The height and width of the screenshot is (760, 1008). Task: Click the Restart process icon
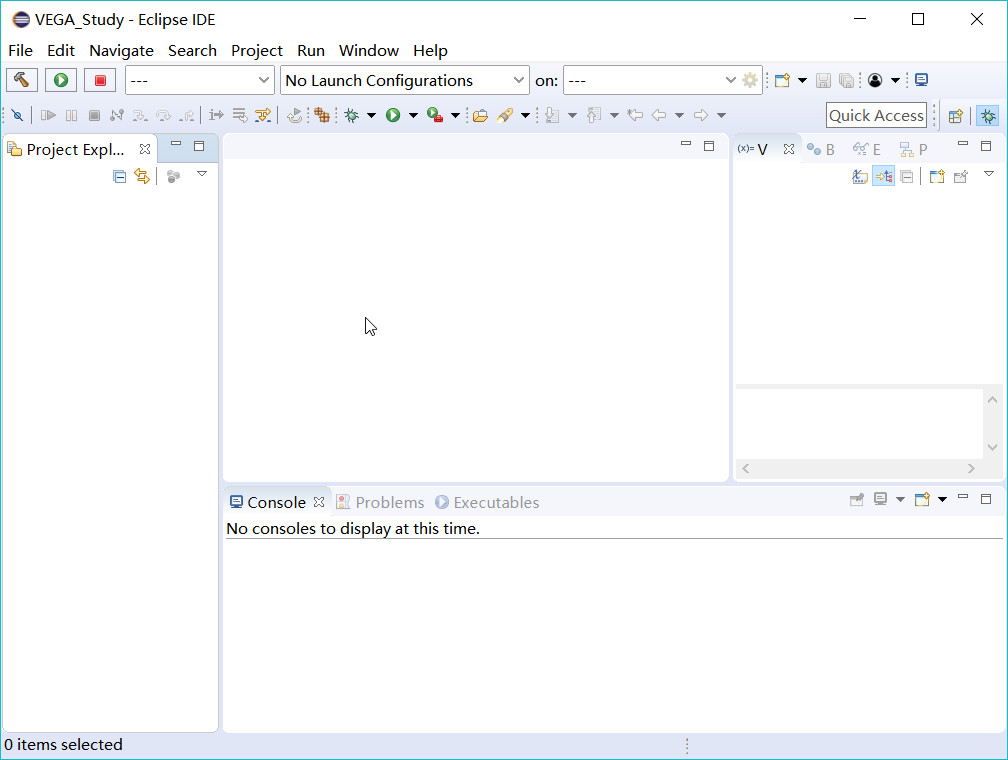tap(294, 115)
